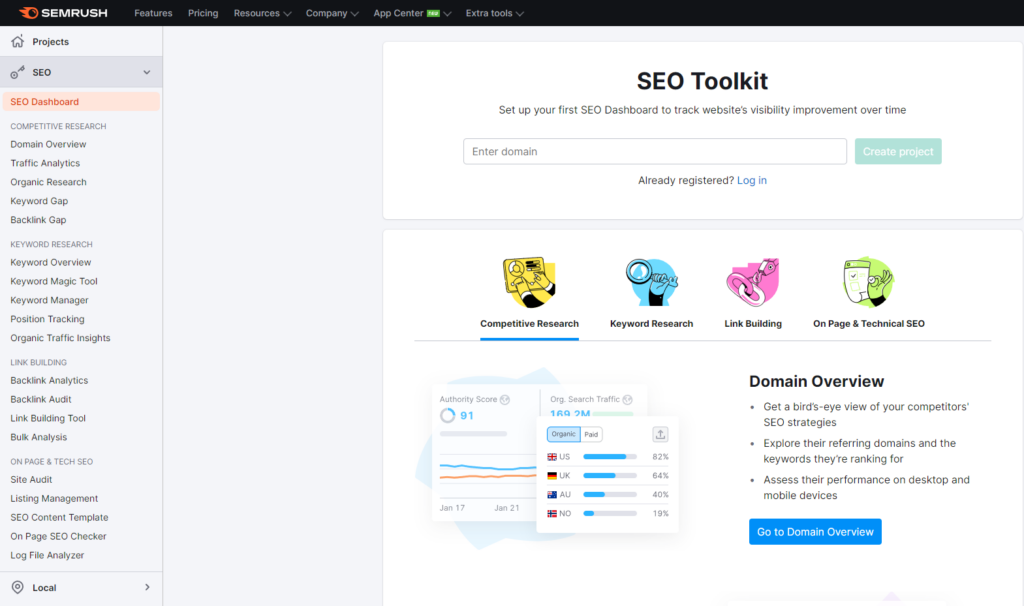Open Backlink Audit in the sidebar

(x=40, y=400)
